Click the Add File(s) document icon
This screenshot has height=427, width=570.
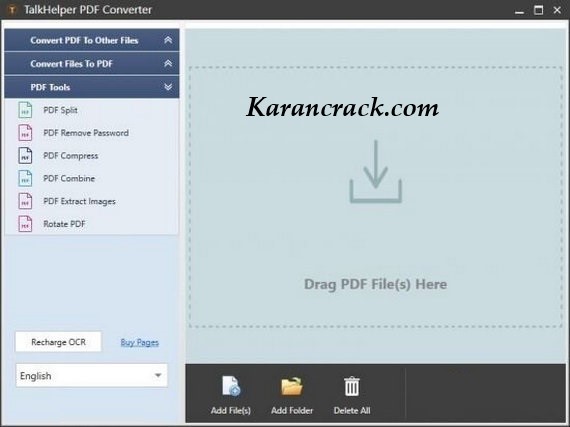click(x=231, y=386)
